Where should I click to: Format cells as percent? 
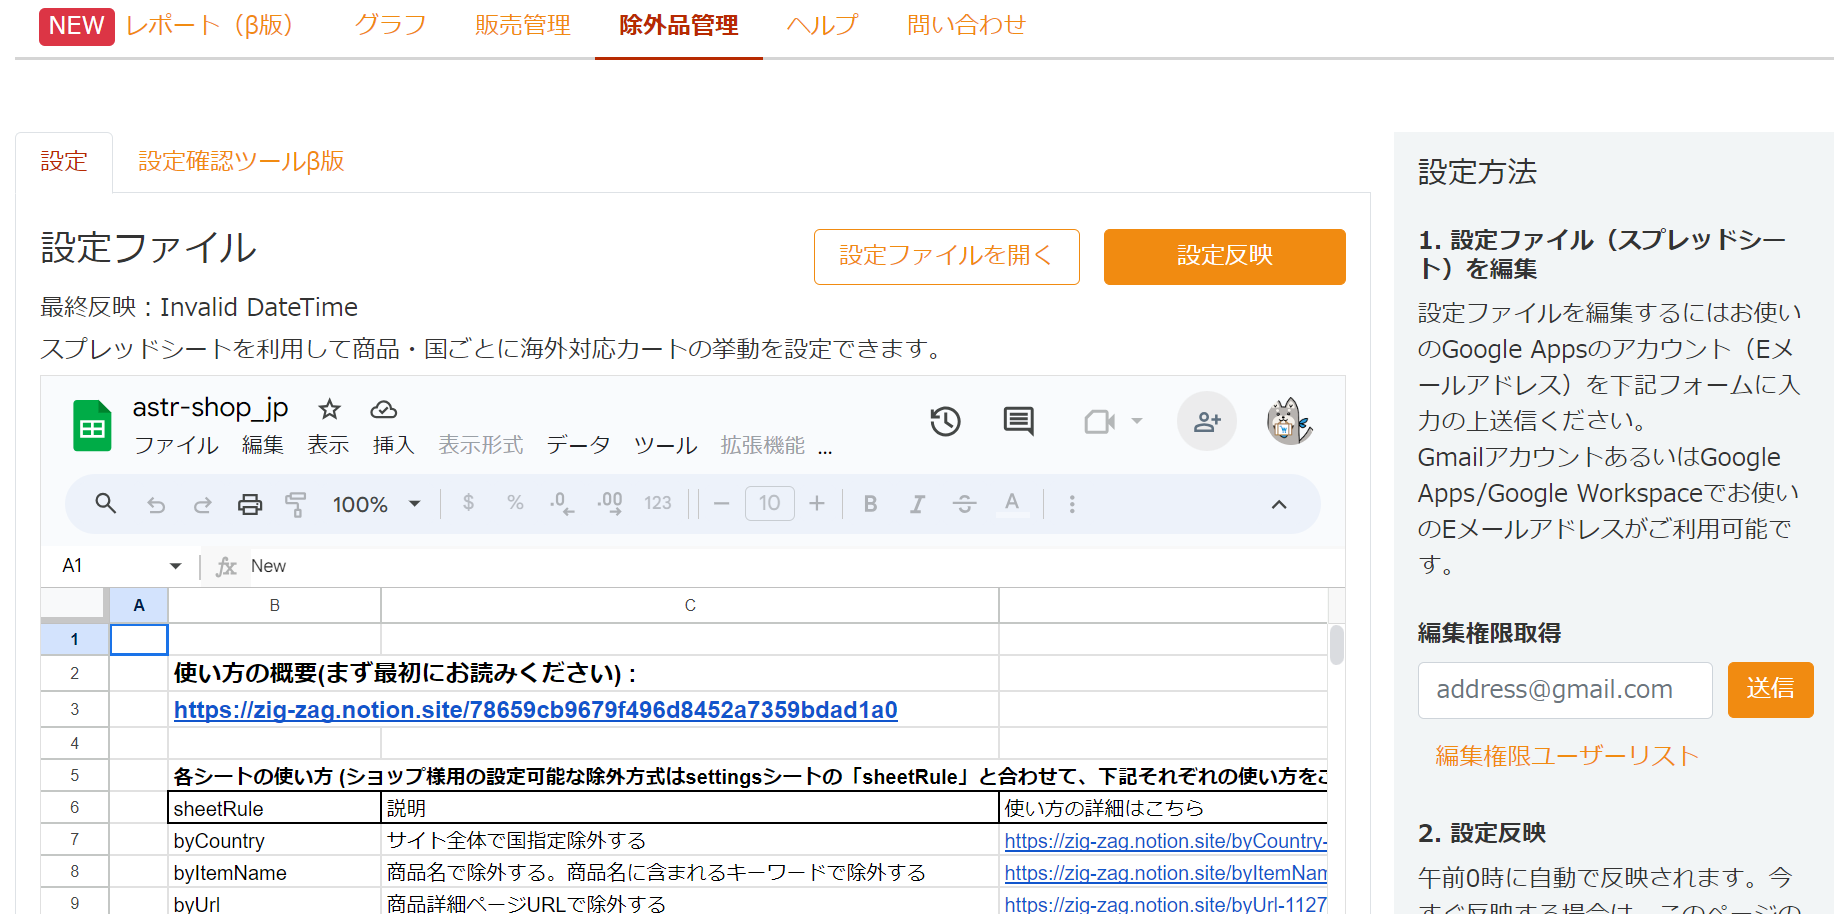click(x=515, y=502)
